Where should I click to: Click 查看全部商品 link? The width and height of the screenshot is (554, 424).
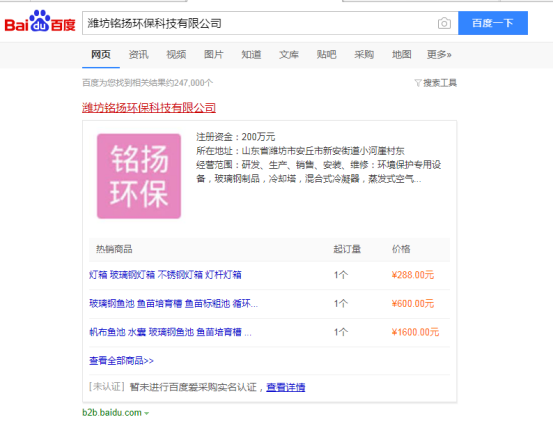(121, 361)
